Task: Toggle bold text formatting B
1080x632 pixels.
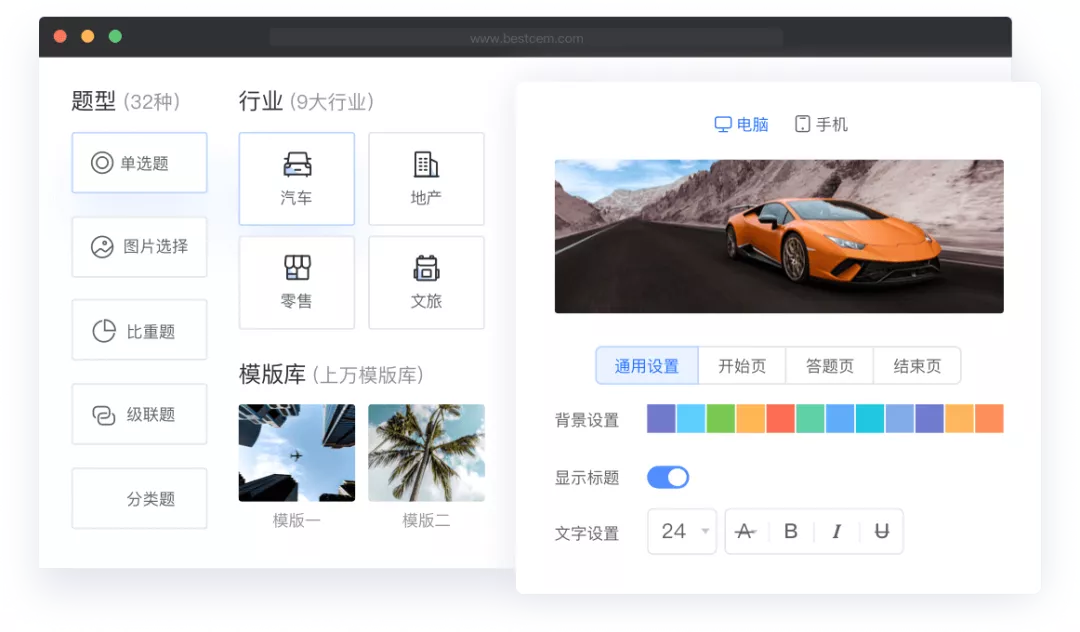Action: click(791, 532)
